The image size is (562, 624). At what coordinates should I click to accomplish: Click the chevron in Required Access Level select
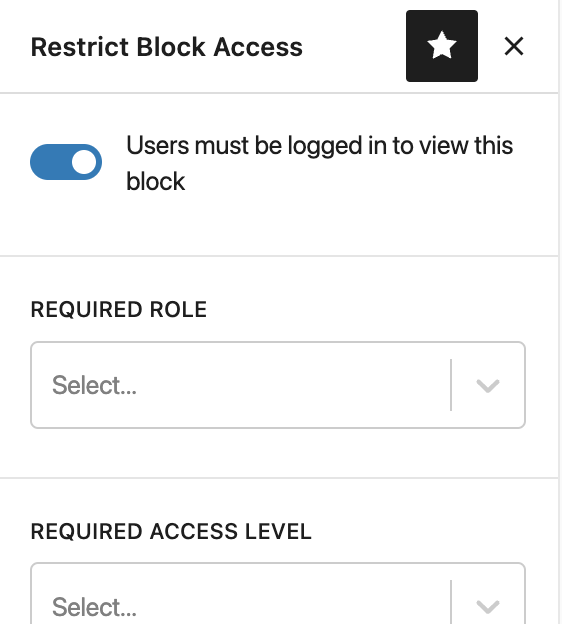click(x=488, y=606)
